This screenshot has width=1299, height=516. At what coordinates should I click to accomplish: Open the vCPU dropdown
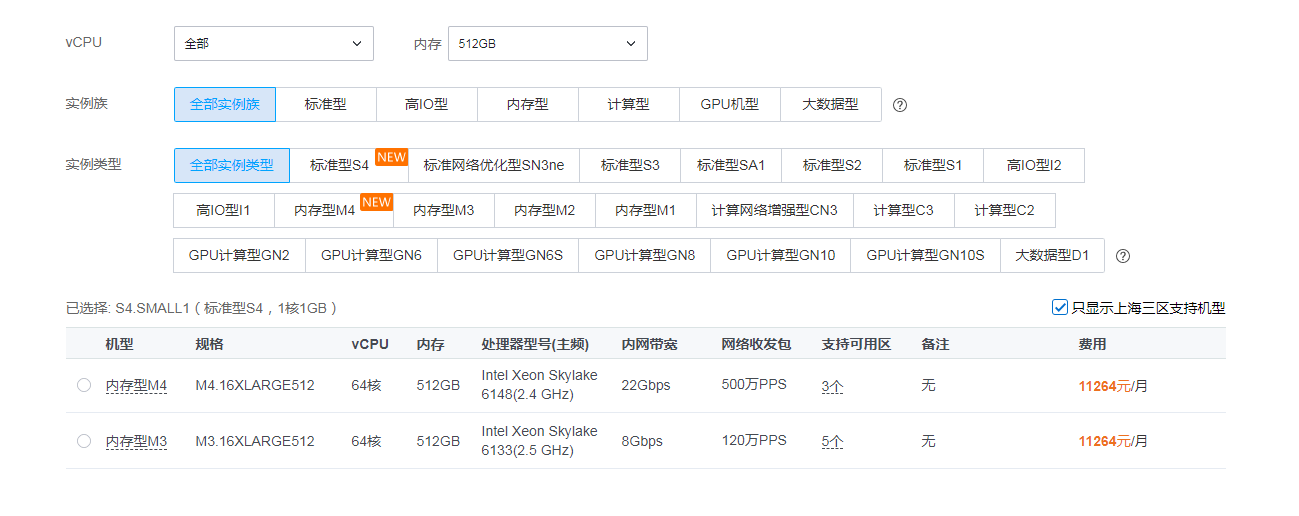click(x=273, y=44)
